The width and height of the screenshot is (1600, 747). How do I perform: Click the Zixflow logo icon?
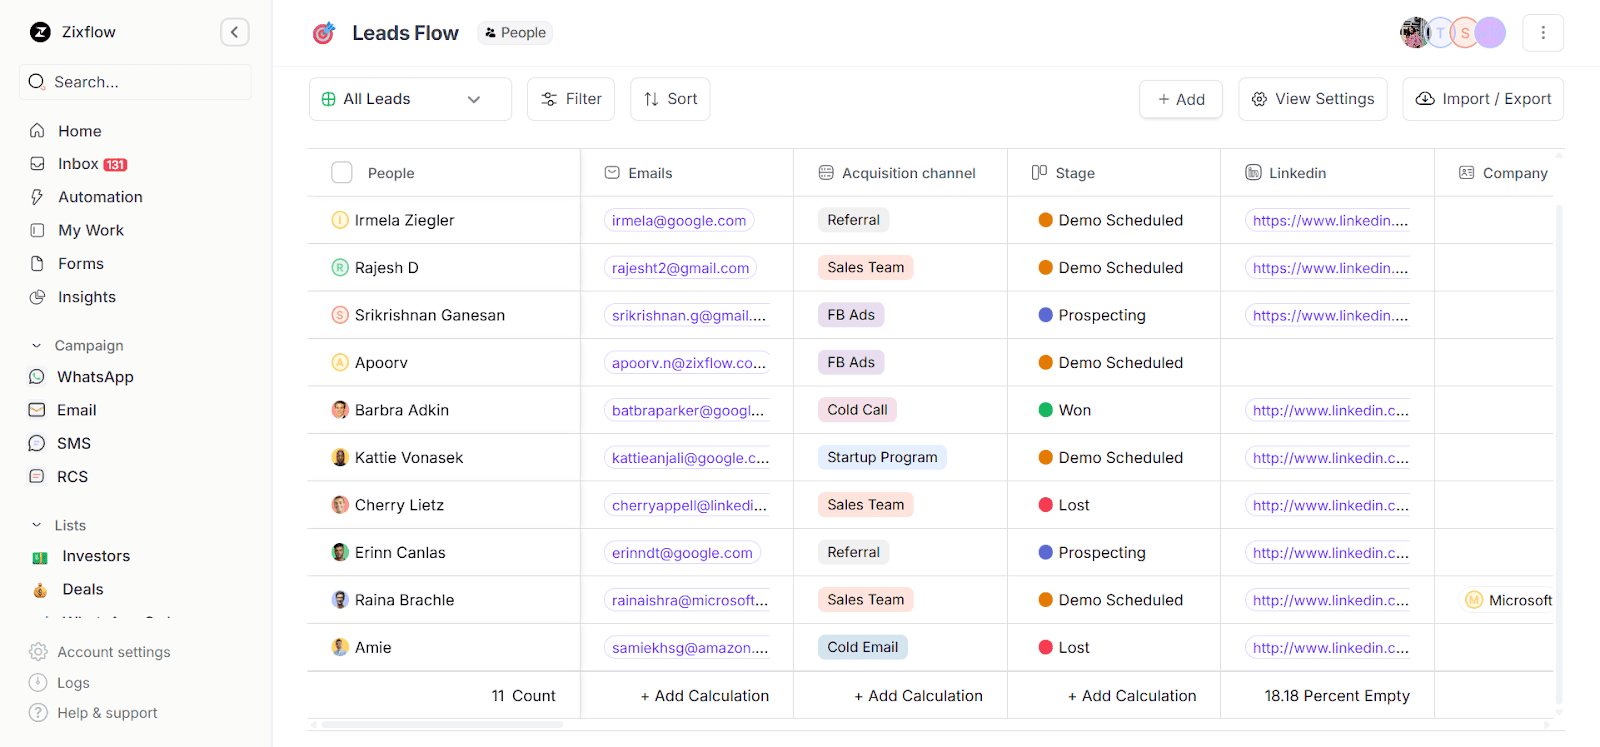[x=40, y=32]
